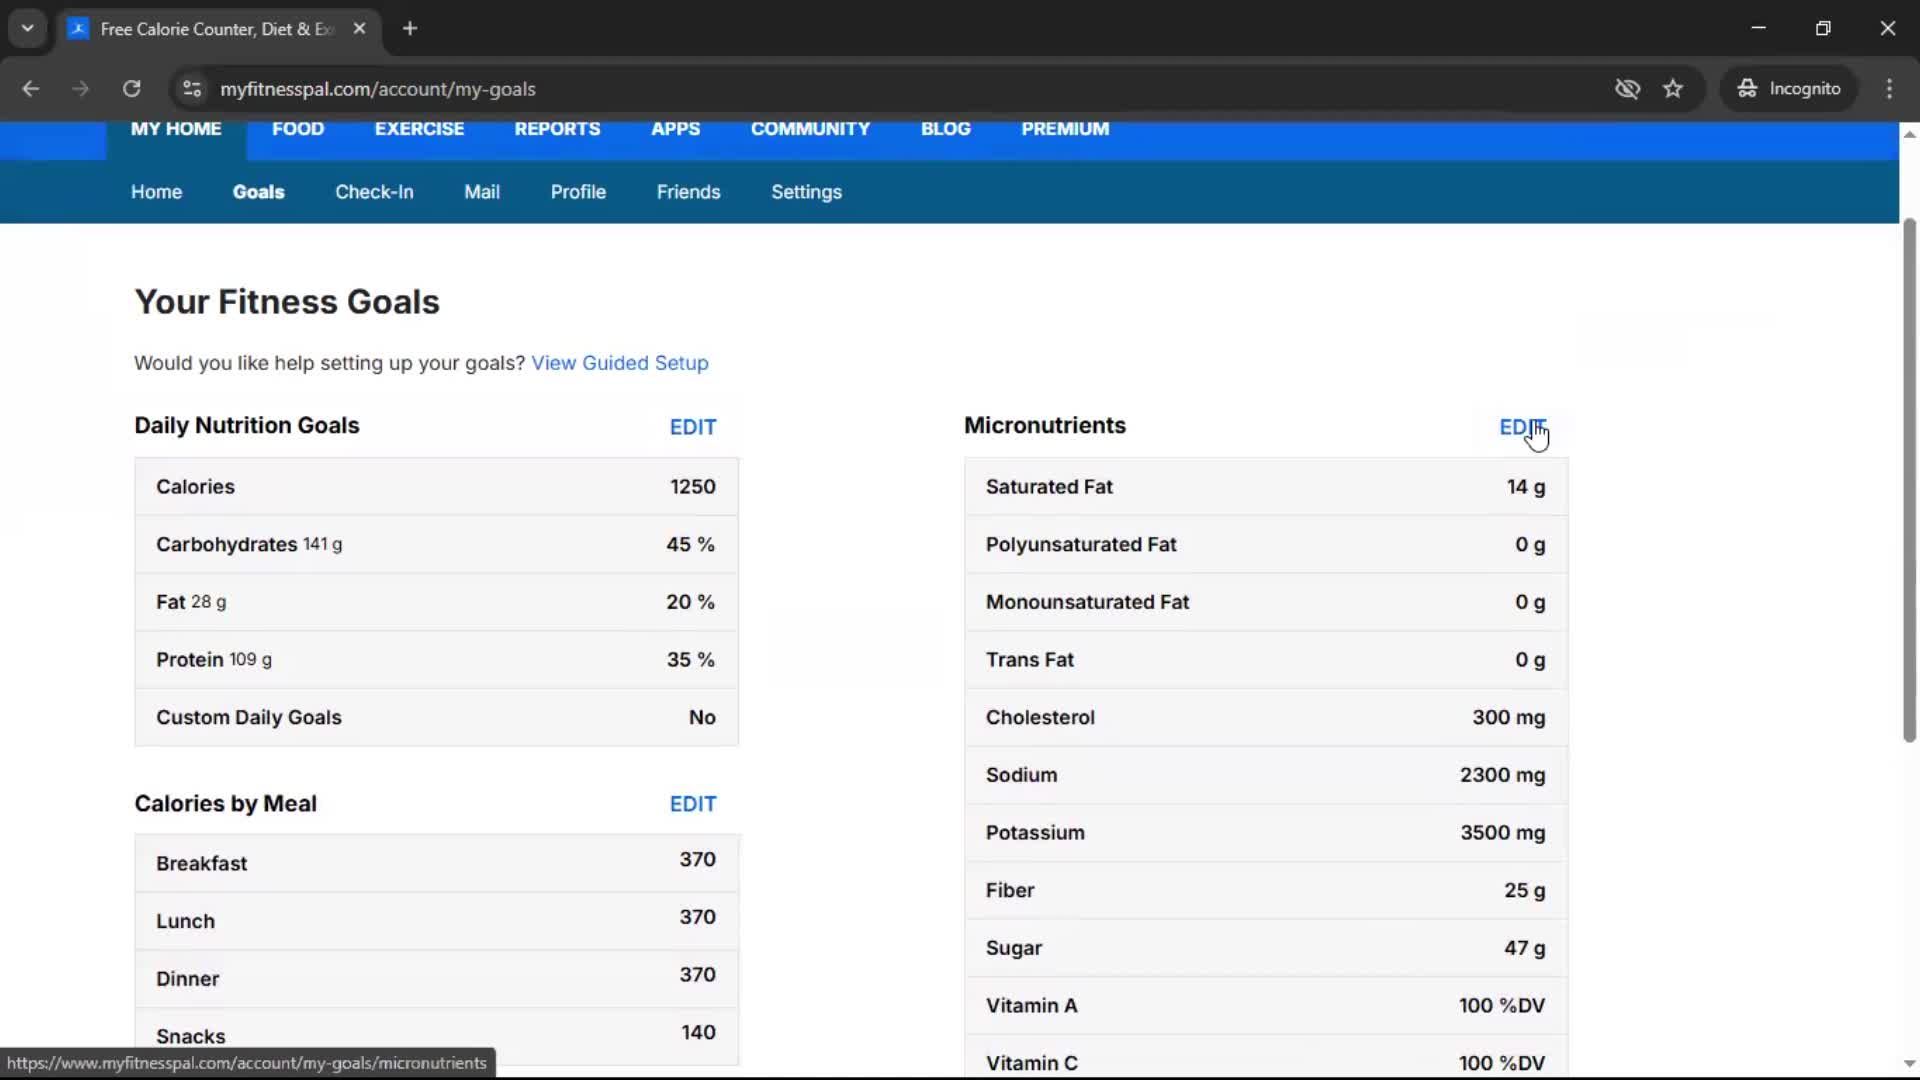1920x1080 pixels.
Task: Open the Check-In submenu item
Action: click(x=374, y=192)
